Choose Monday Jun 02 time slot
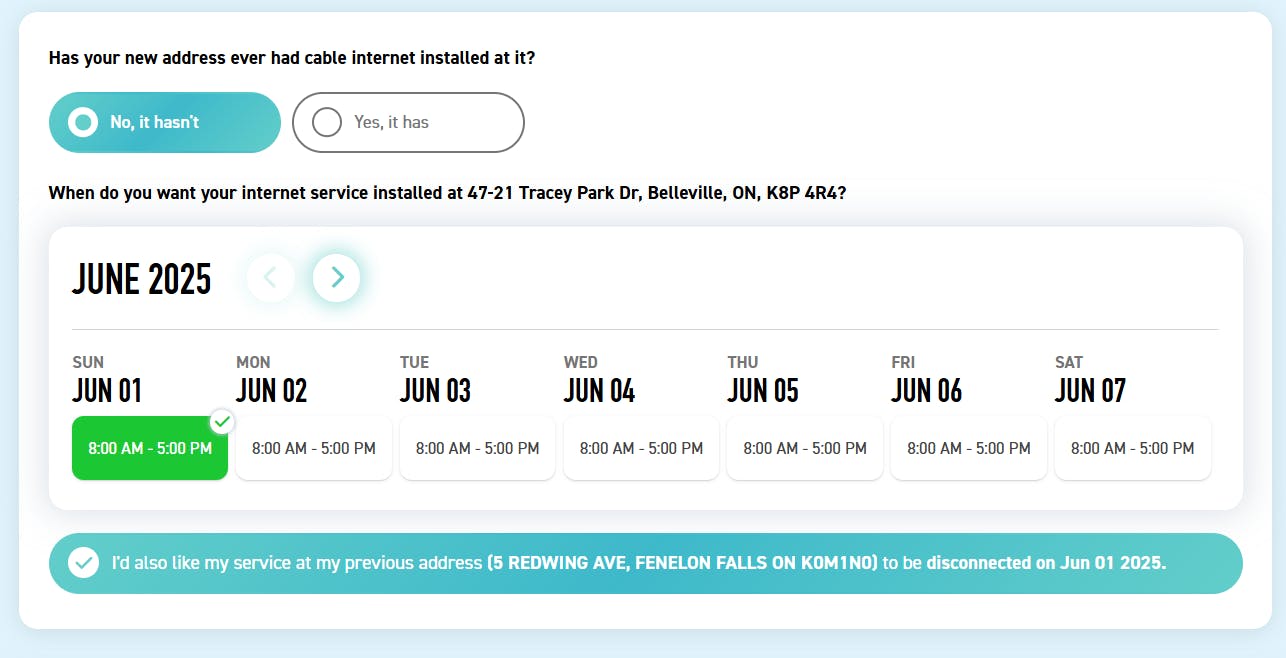 [x=314, y=448]
